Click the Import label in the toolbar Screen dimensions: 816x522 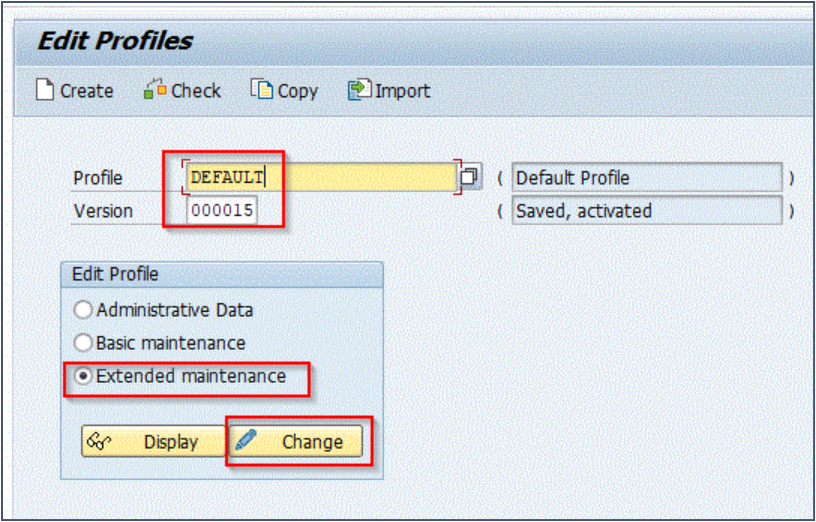pyautogui.click(x=403, y=91)
